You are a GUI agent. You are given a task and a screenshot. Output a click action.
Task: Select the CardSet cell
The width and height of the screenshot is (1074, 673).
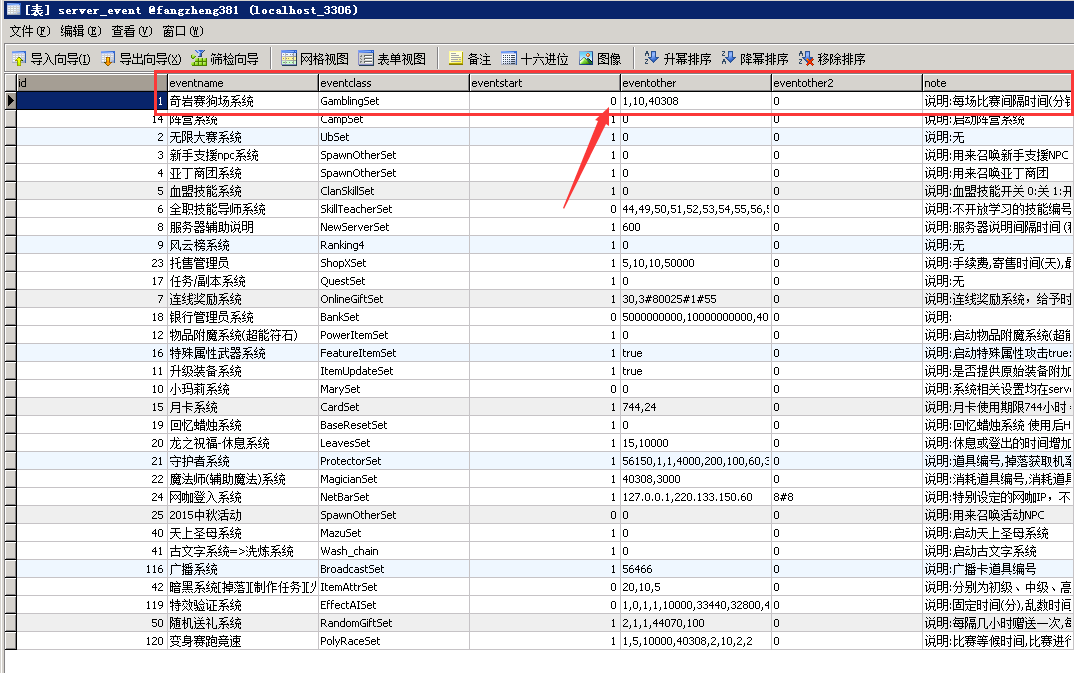[x=394, y=407]
